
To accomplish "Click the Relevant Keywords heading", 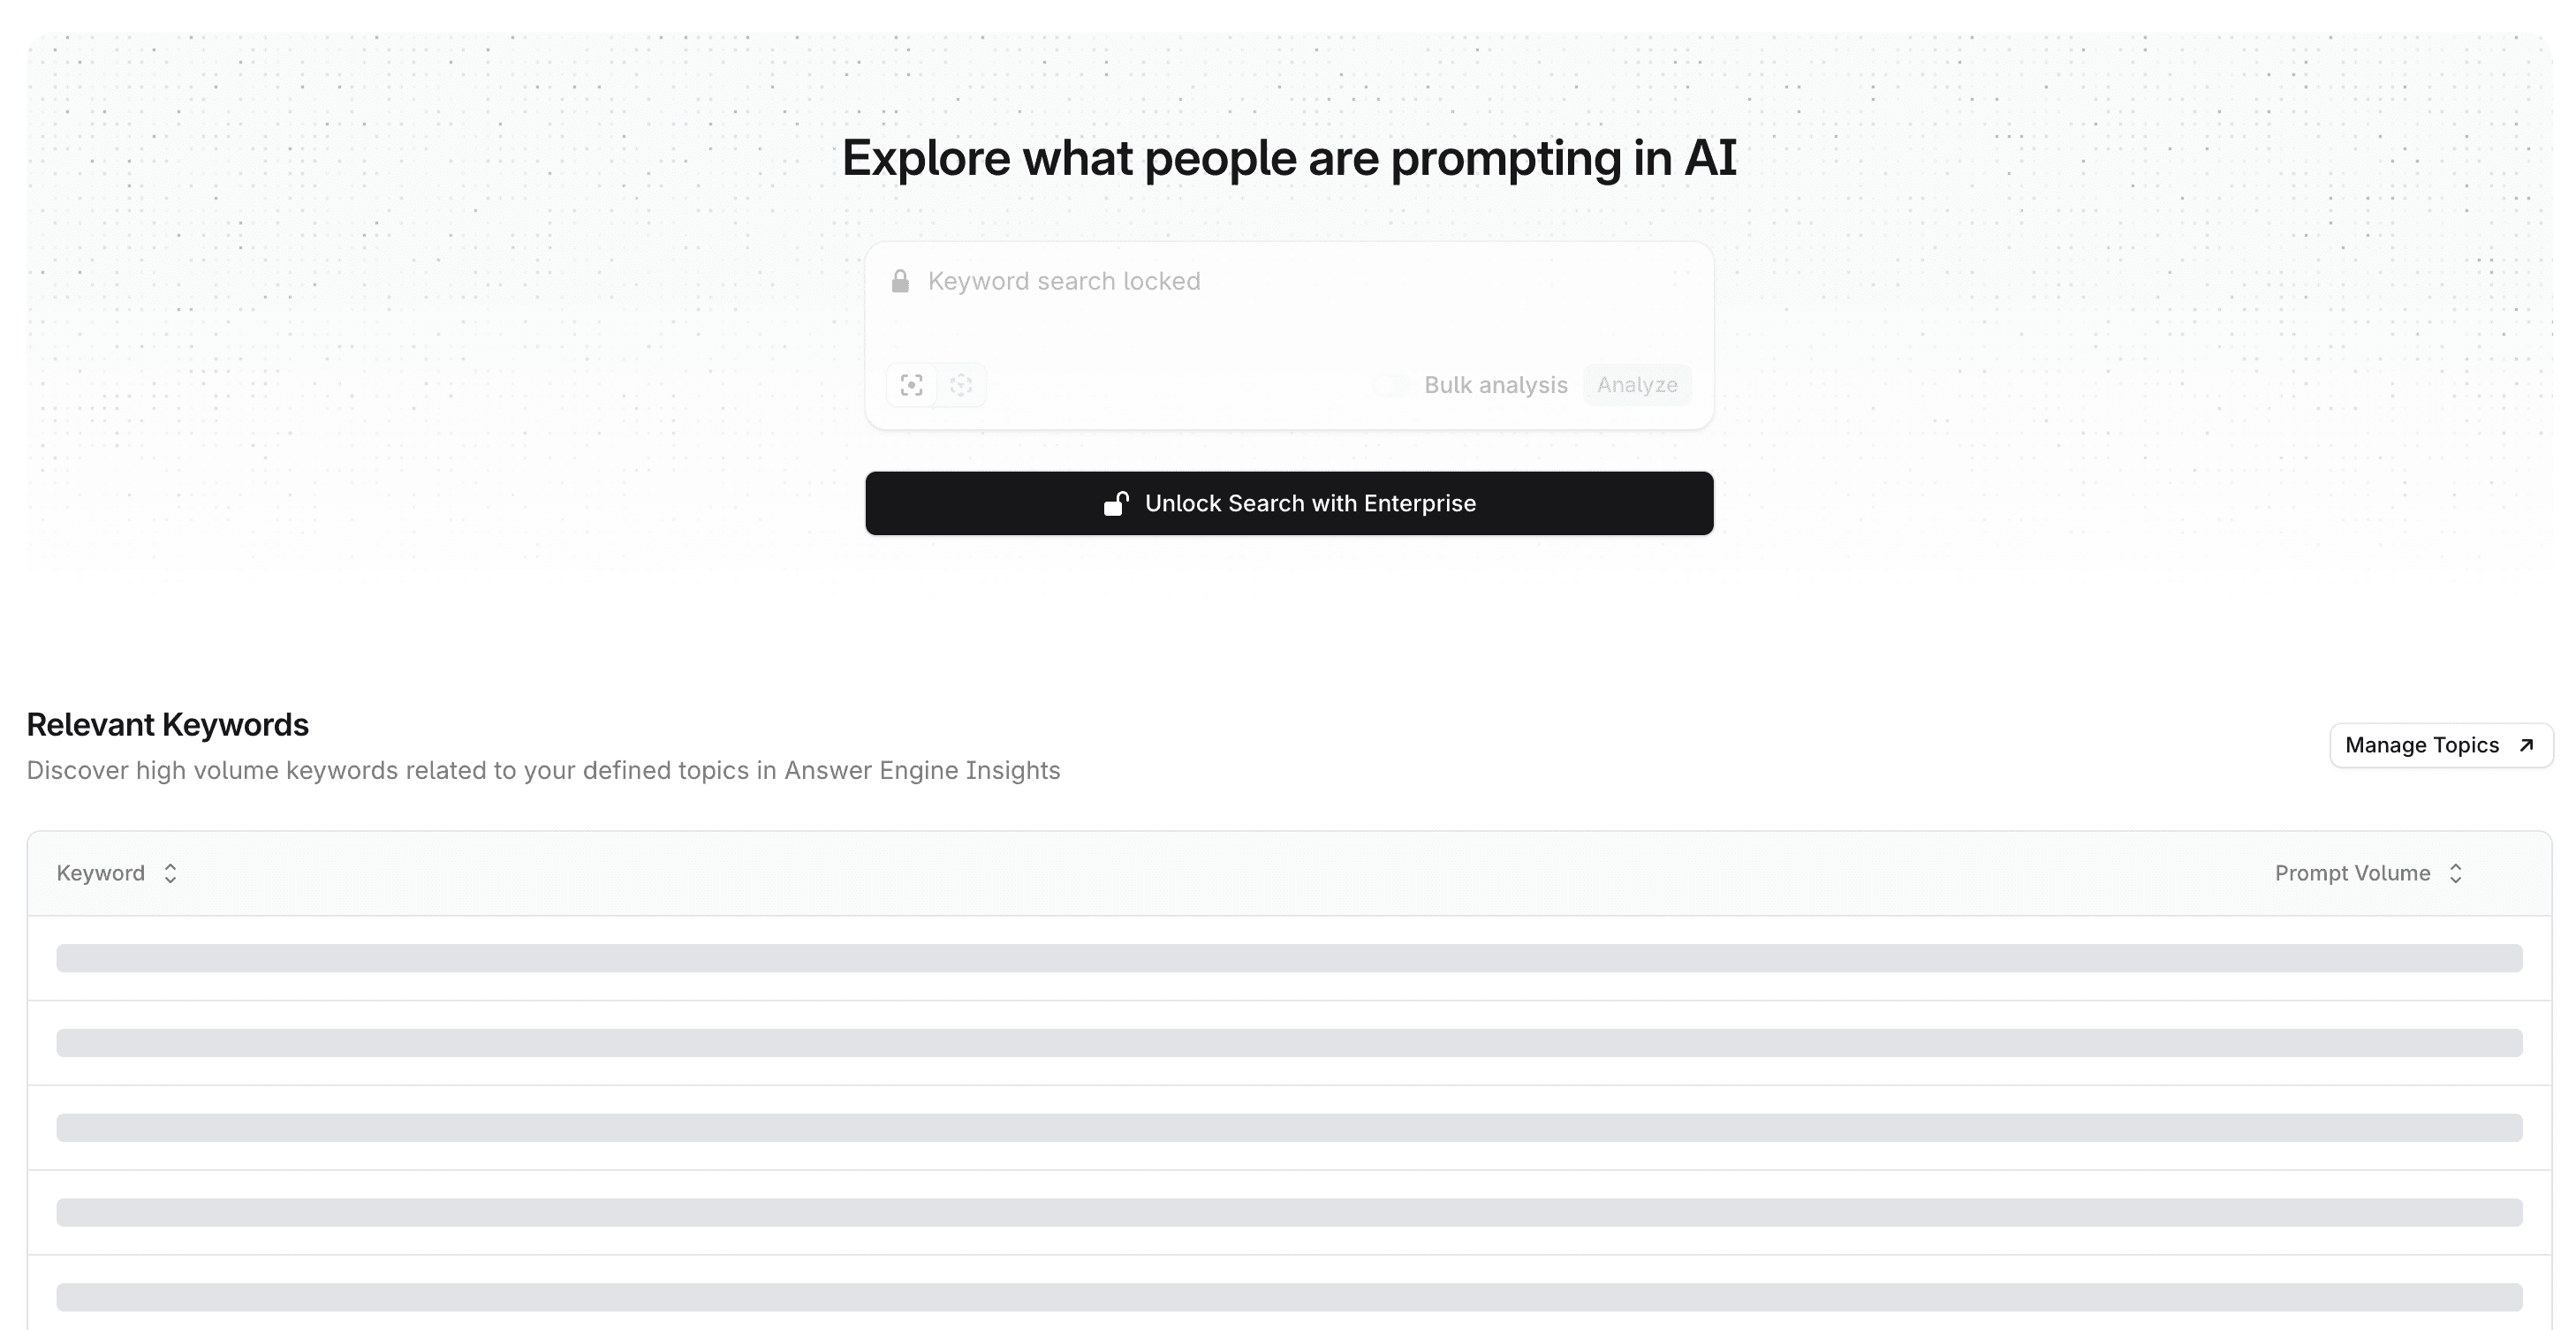I will point(168,724).
